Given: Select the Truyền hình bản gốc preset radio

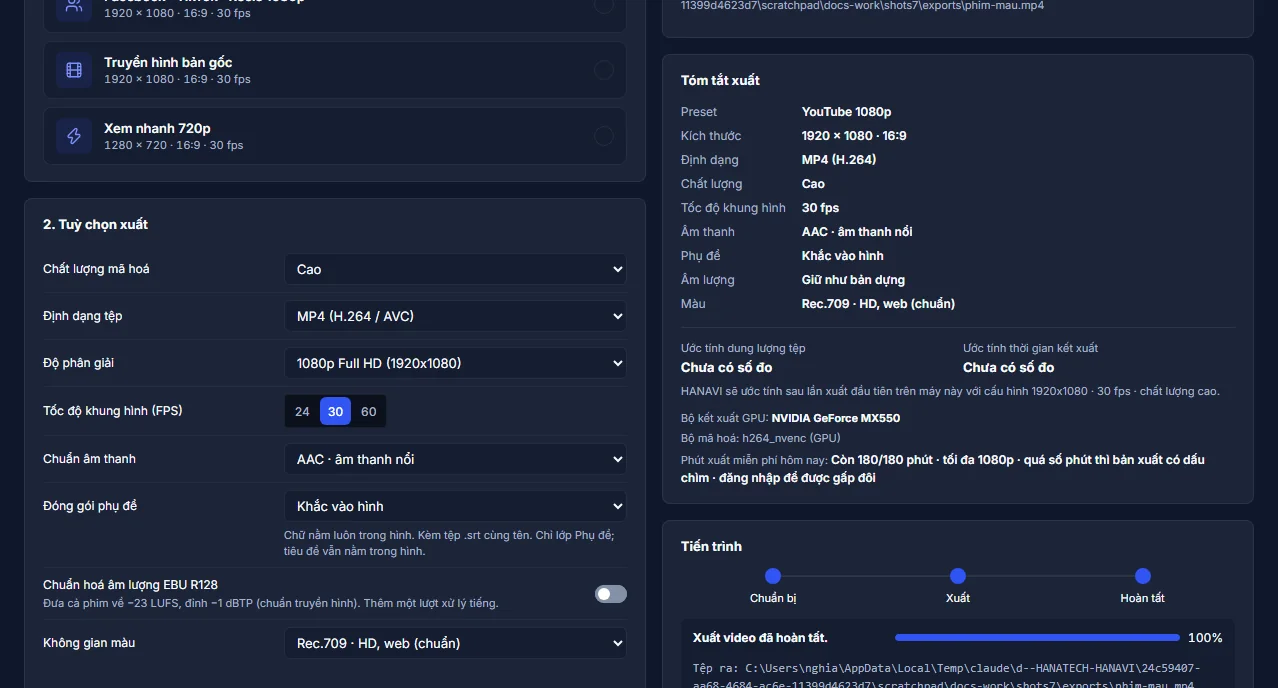Looking at the screenshot, I should click(604, 70).
